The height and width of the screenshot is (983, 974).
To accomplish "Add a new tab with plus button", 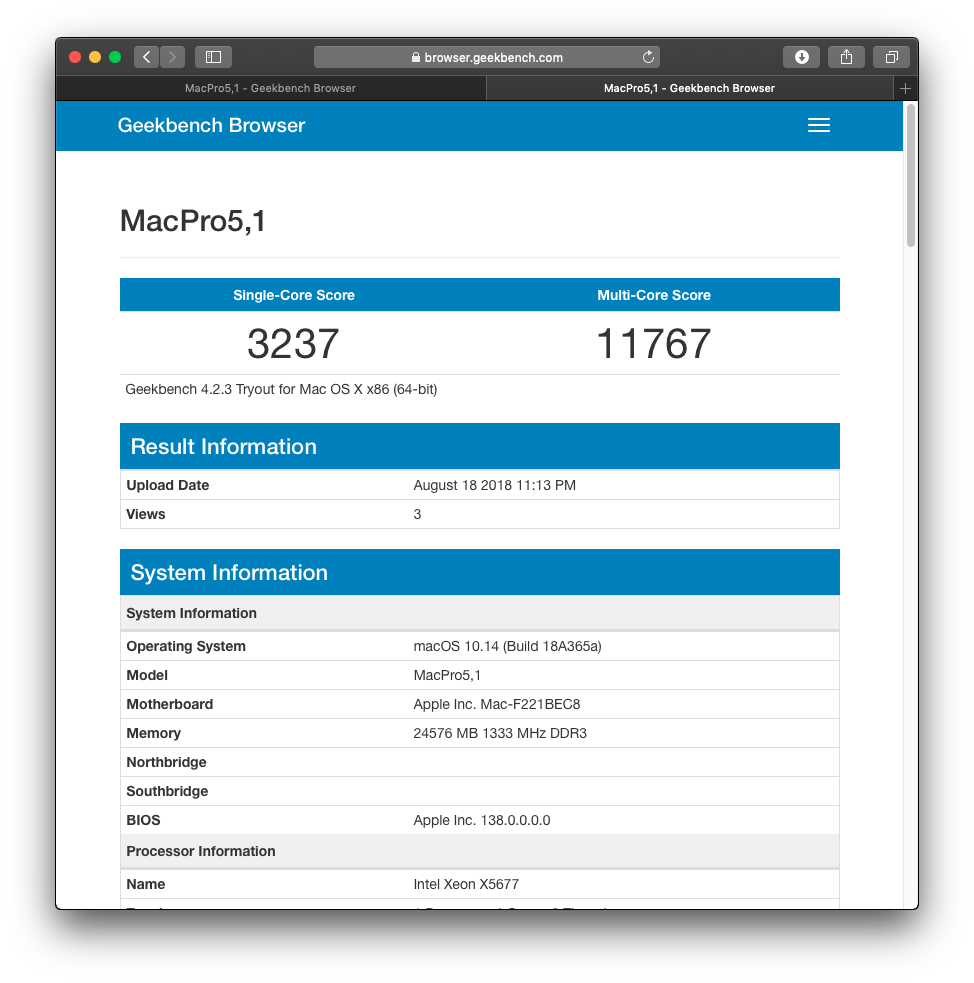I will click(905, 88).
